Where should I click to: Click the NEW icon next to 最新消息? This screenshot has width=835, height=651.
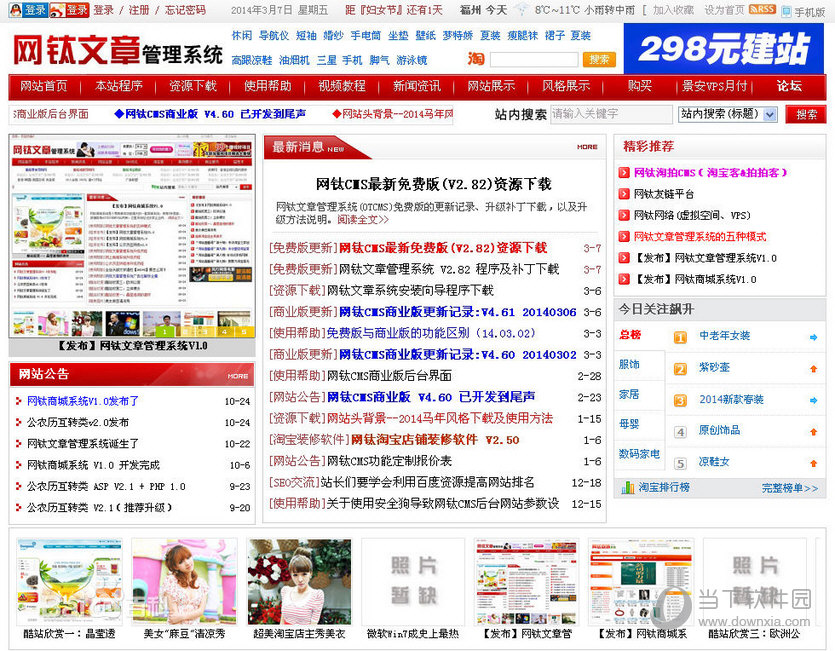[x=338, y=149]
